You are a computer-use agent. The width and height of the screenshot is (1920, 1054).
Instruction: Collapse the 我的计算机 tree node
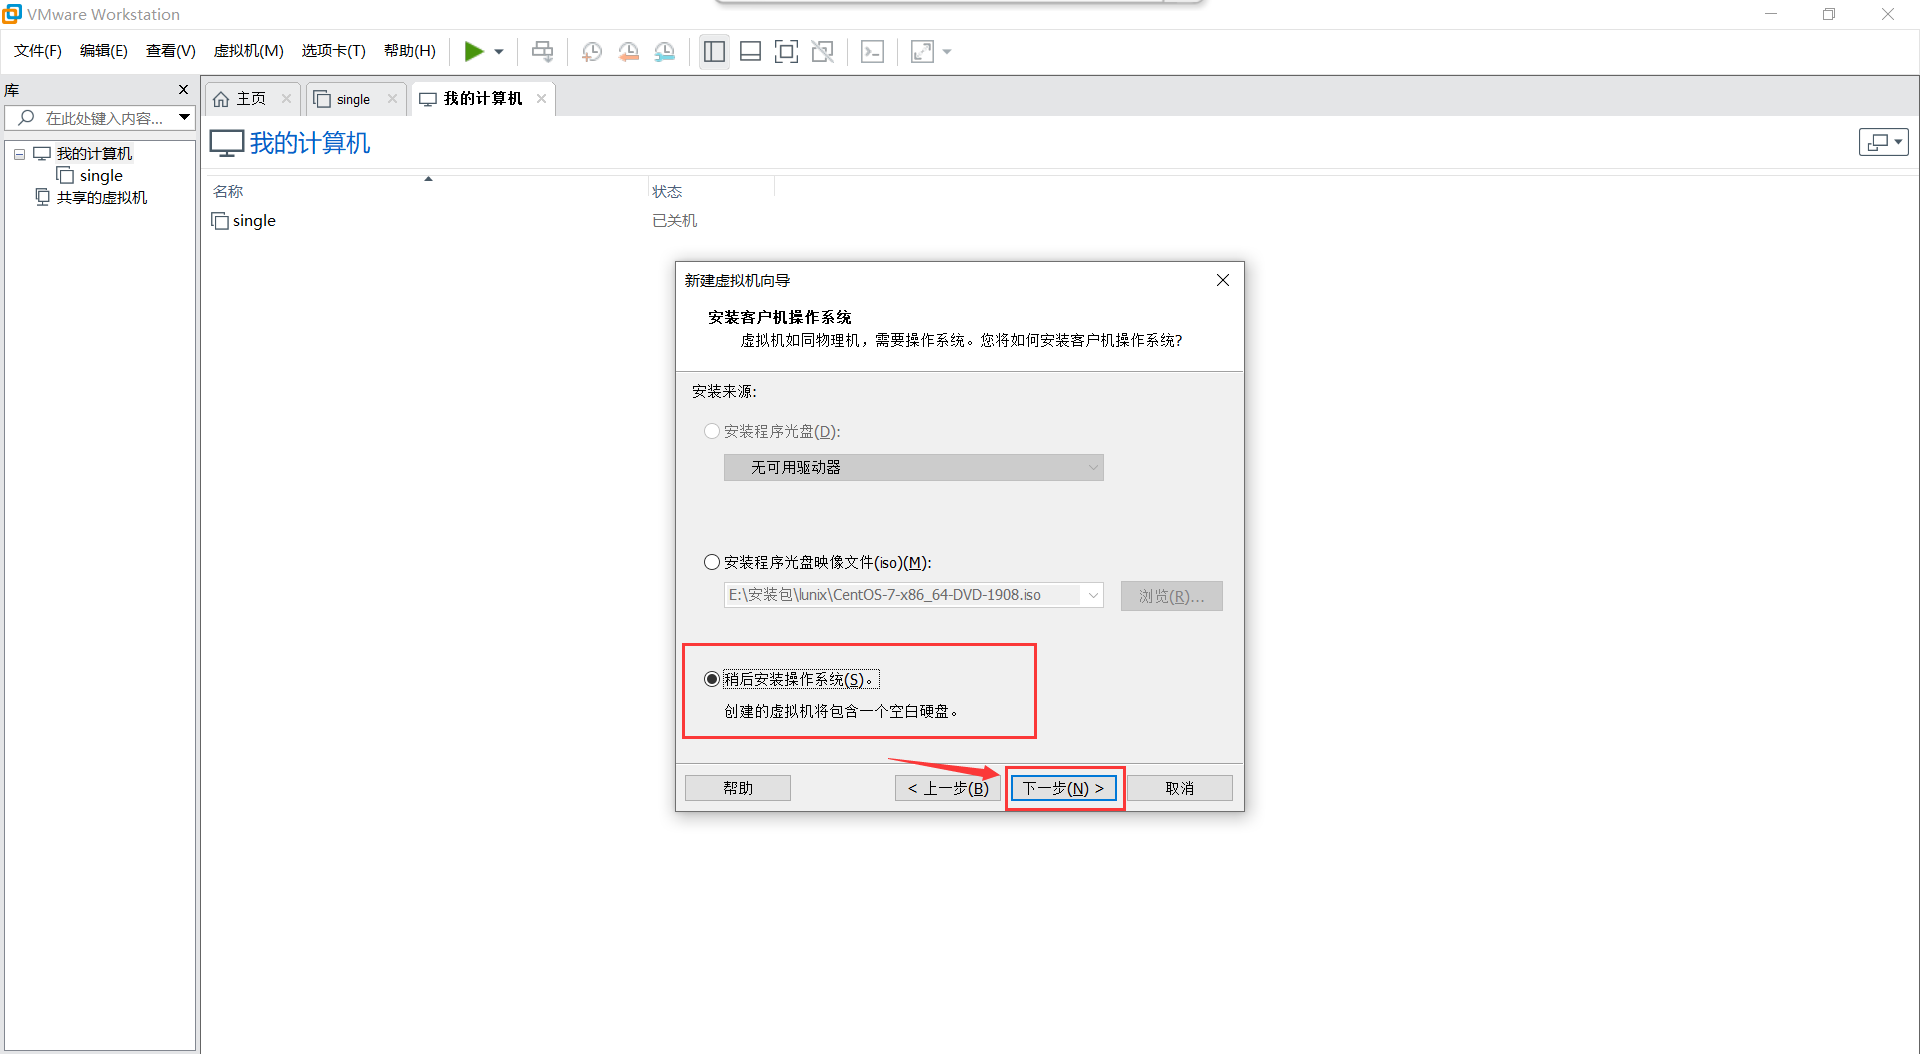[x=18, y=153]
